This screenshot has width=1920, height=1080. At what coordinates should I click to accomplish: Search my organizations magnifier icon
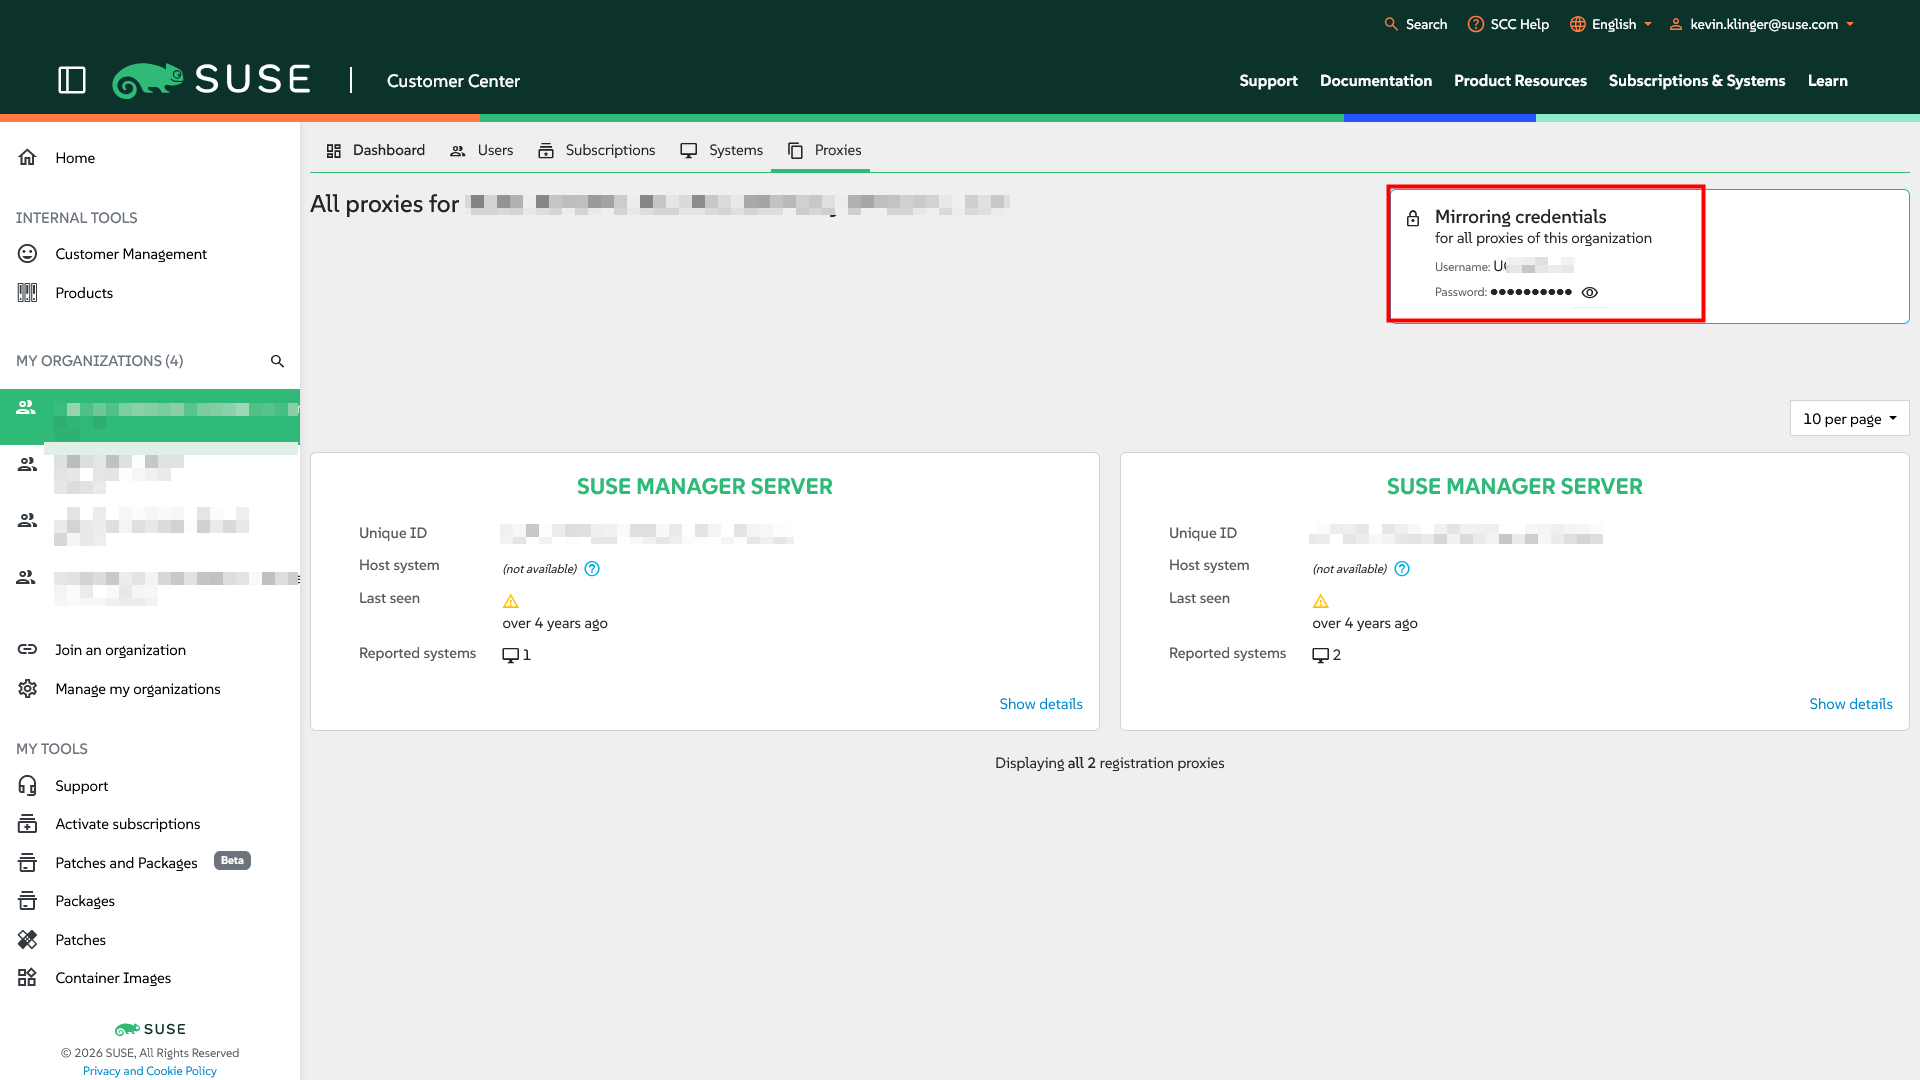coord(277,361)
